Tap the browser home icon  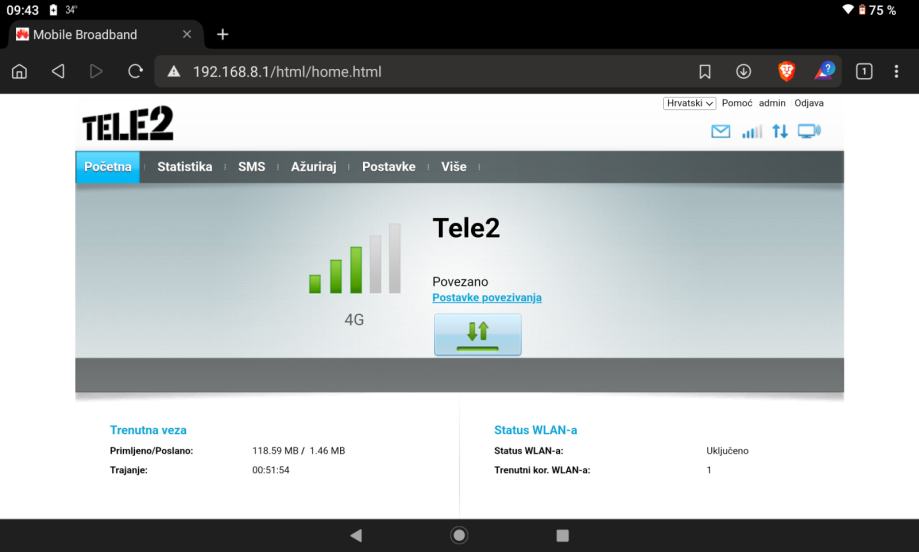[19, 71]
